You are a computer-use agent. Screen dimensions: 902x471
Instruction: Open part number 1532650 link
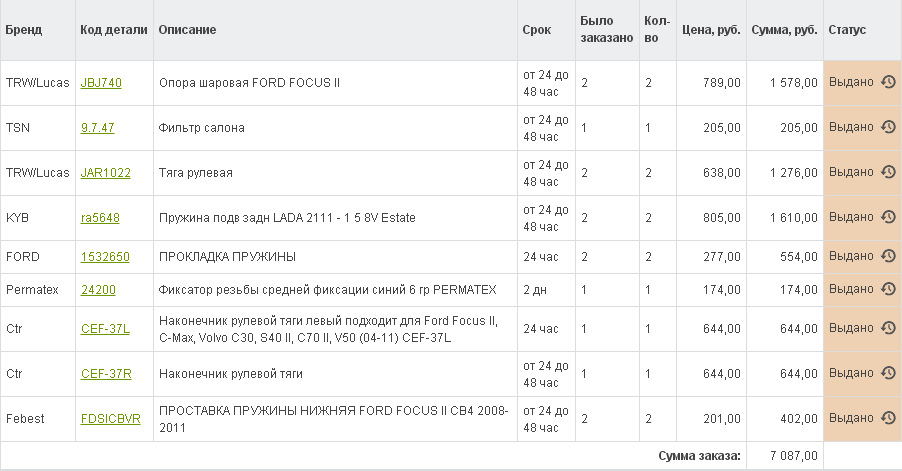(105, 257)
